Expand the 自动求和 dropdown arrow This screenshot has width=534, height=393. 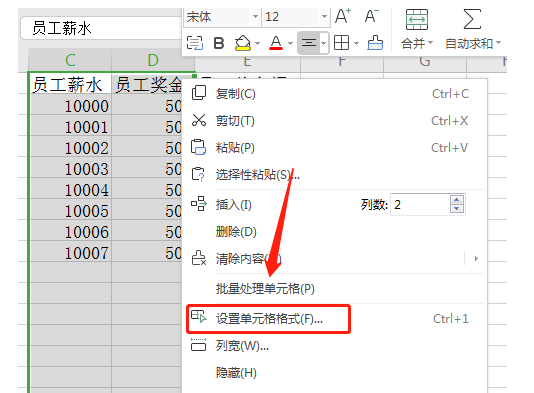click(499, 43)
